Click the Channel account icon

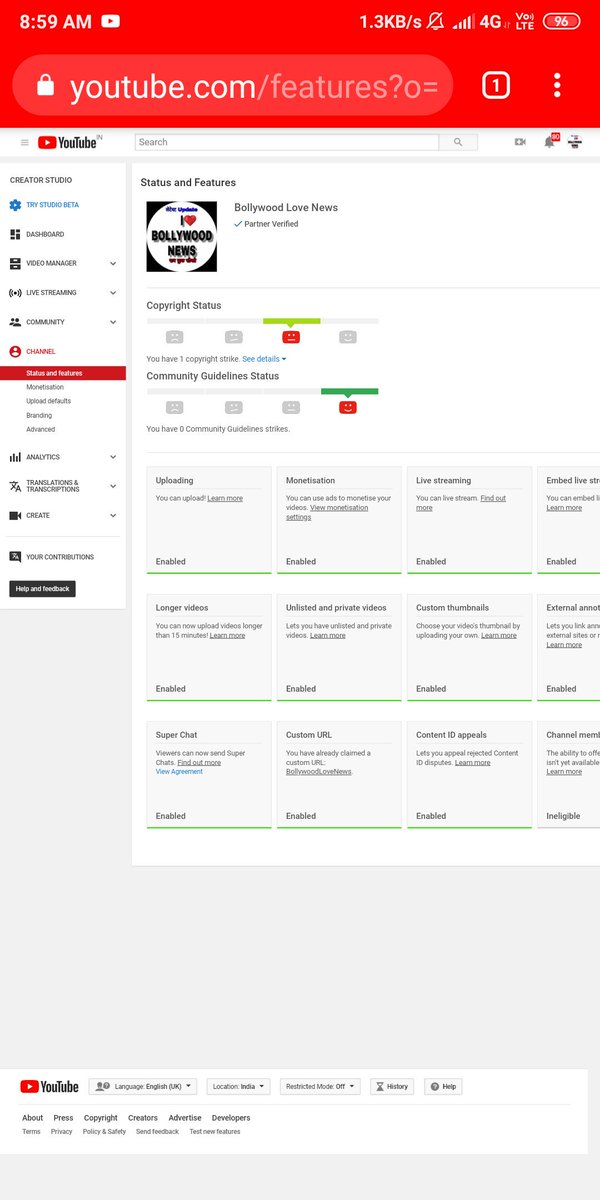pyautogui.click(x=15, y=352)
